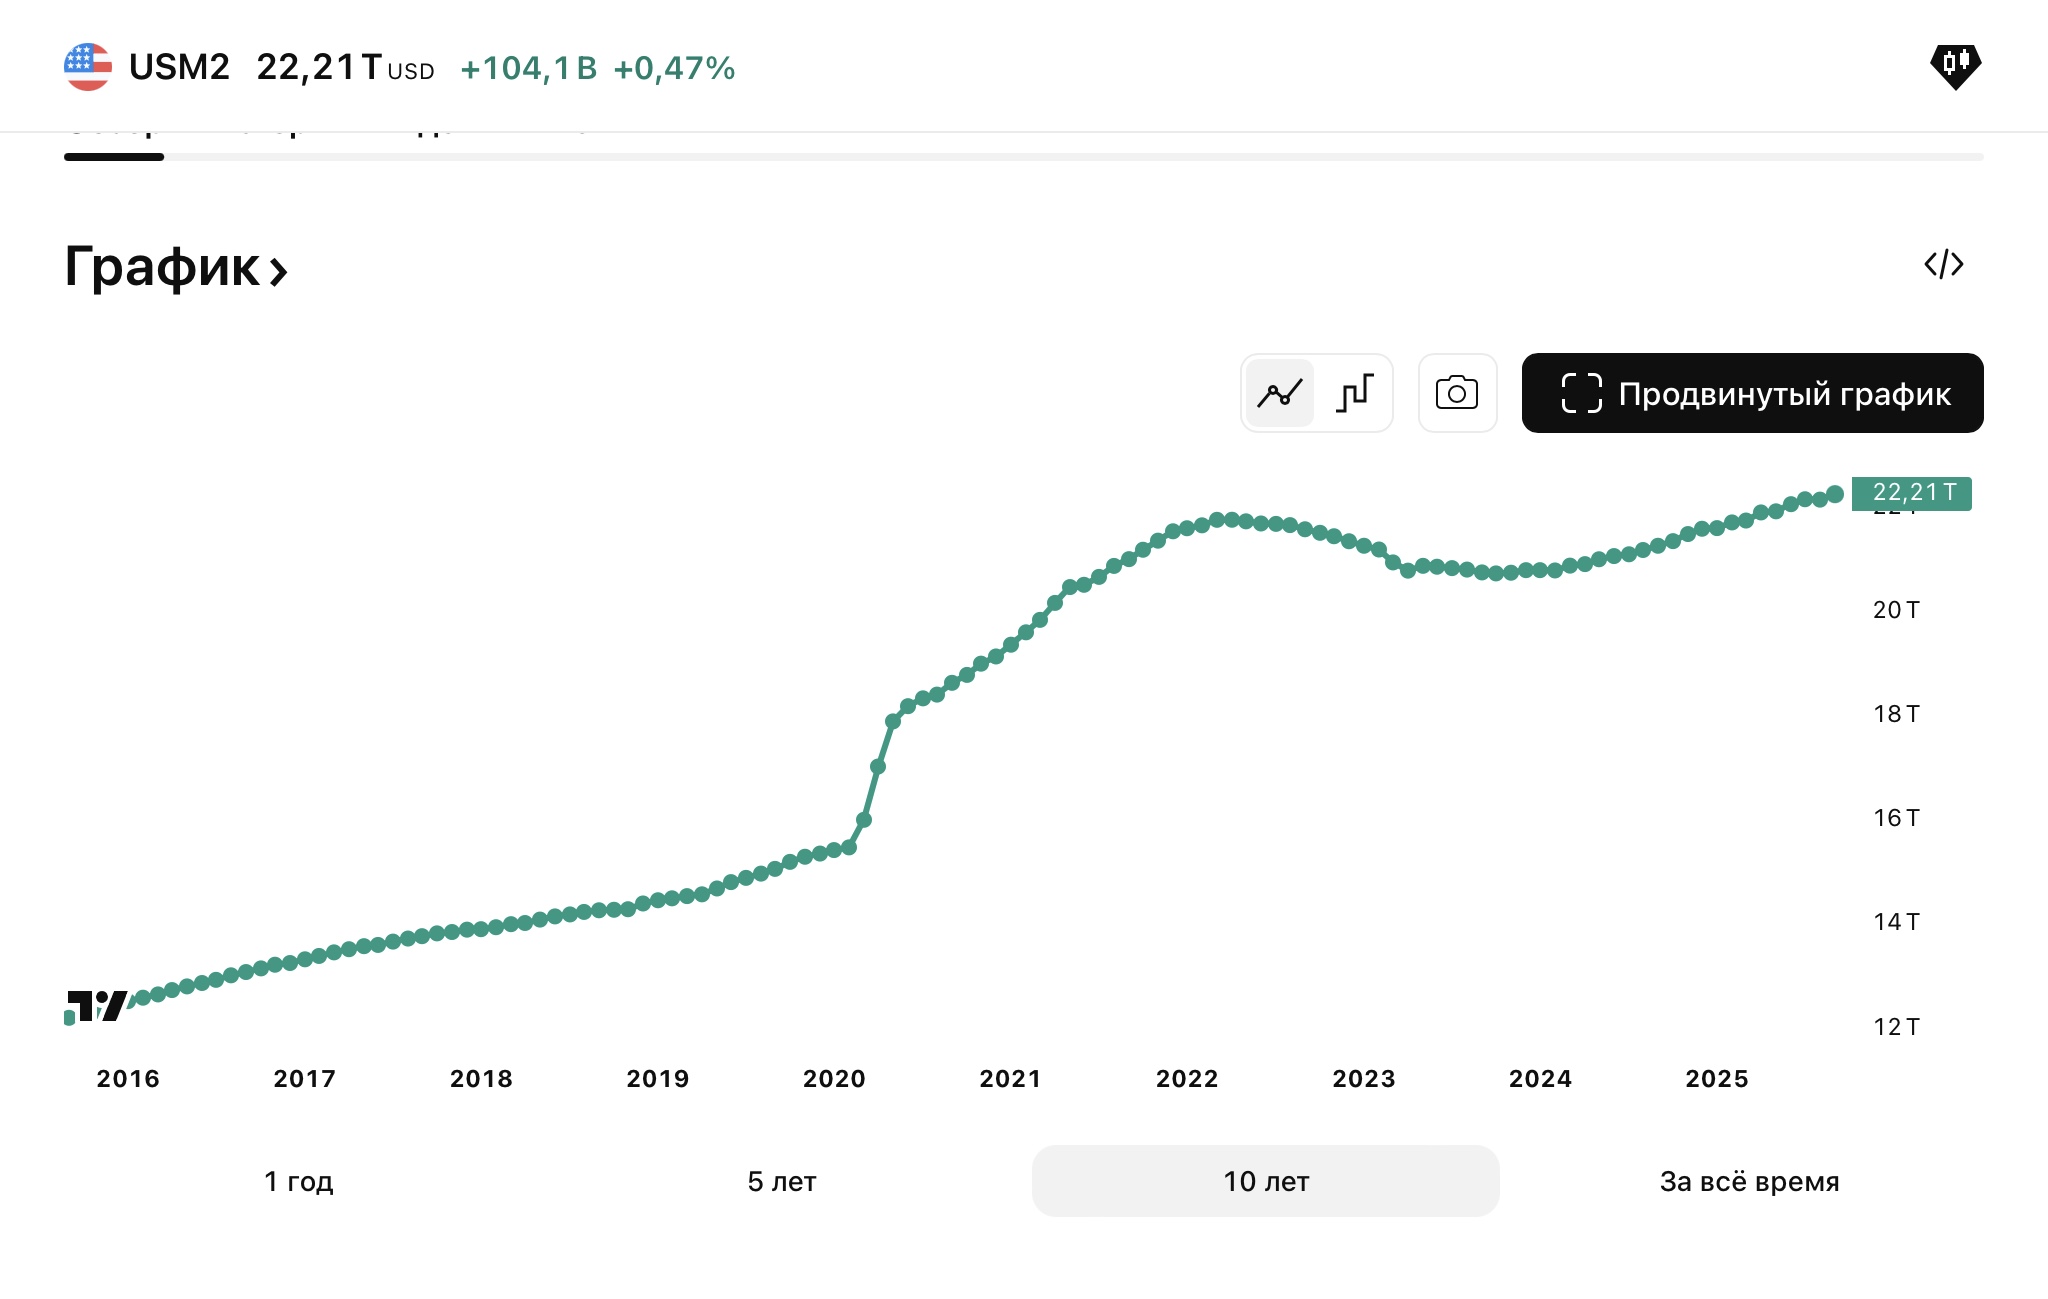Click the US flag icon
The width and height of the screenshot is (2048, 1299).
point(88,67)
